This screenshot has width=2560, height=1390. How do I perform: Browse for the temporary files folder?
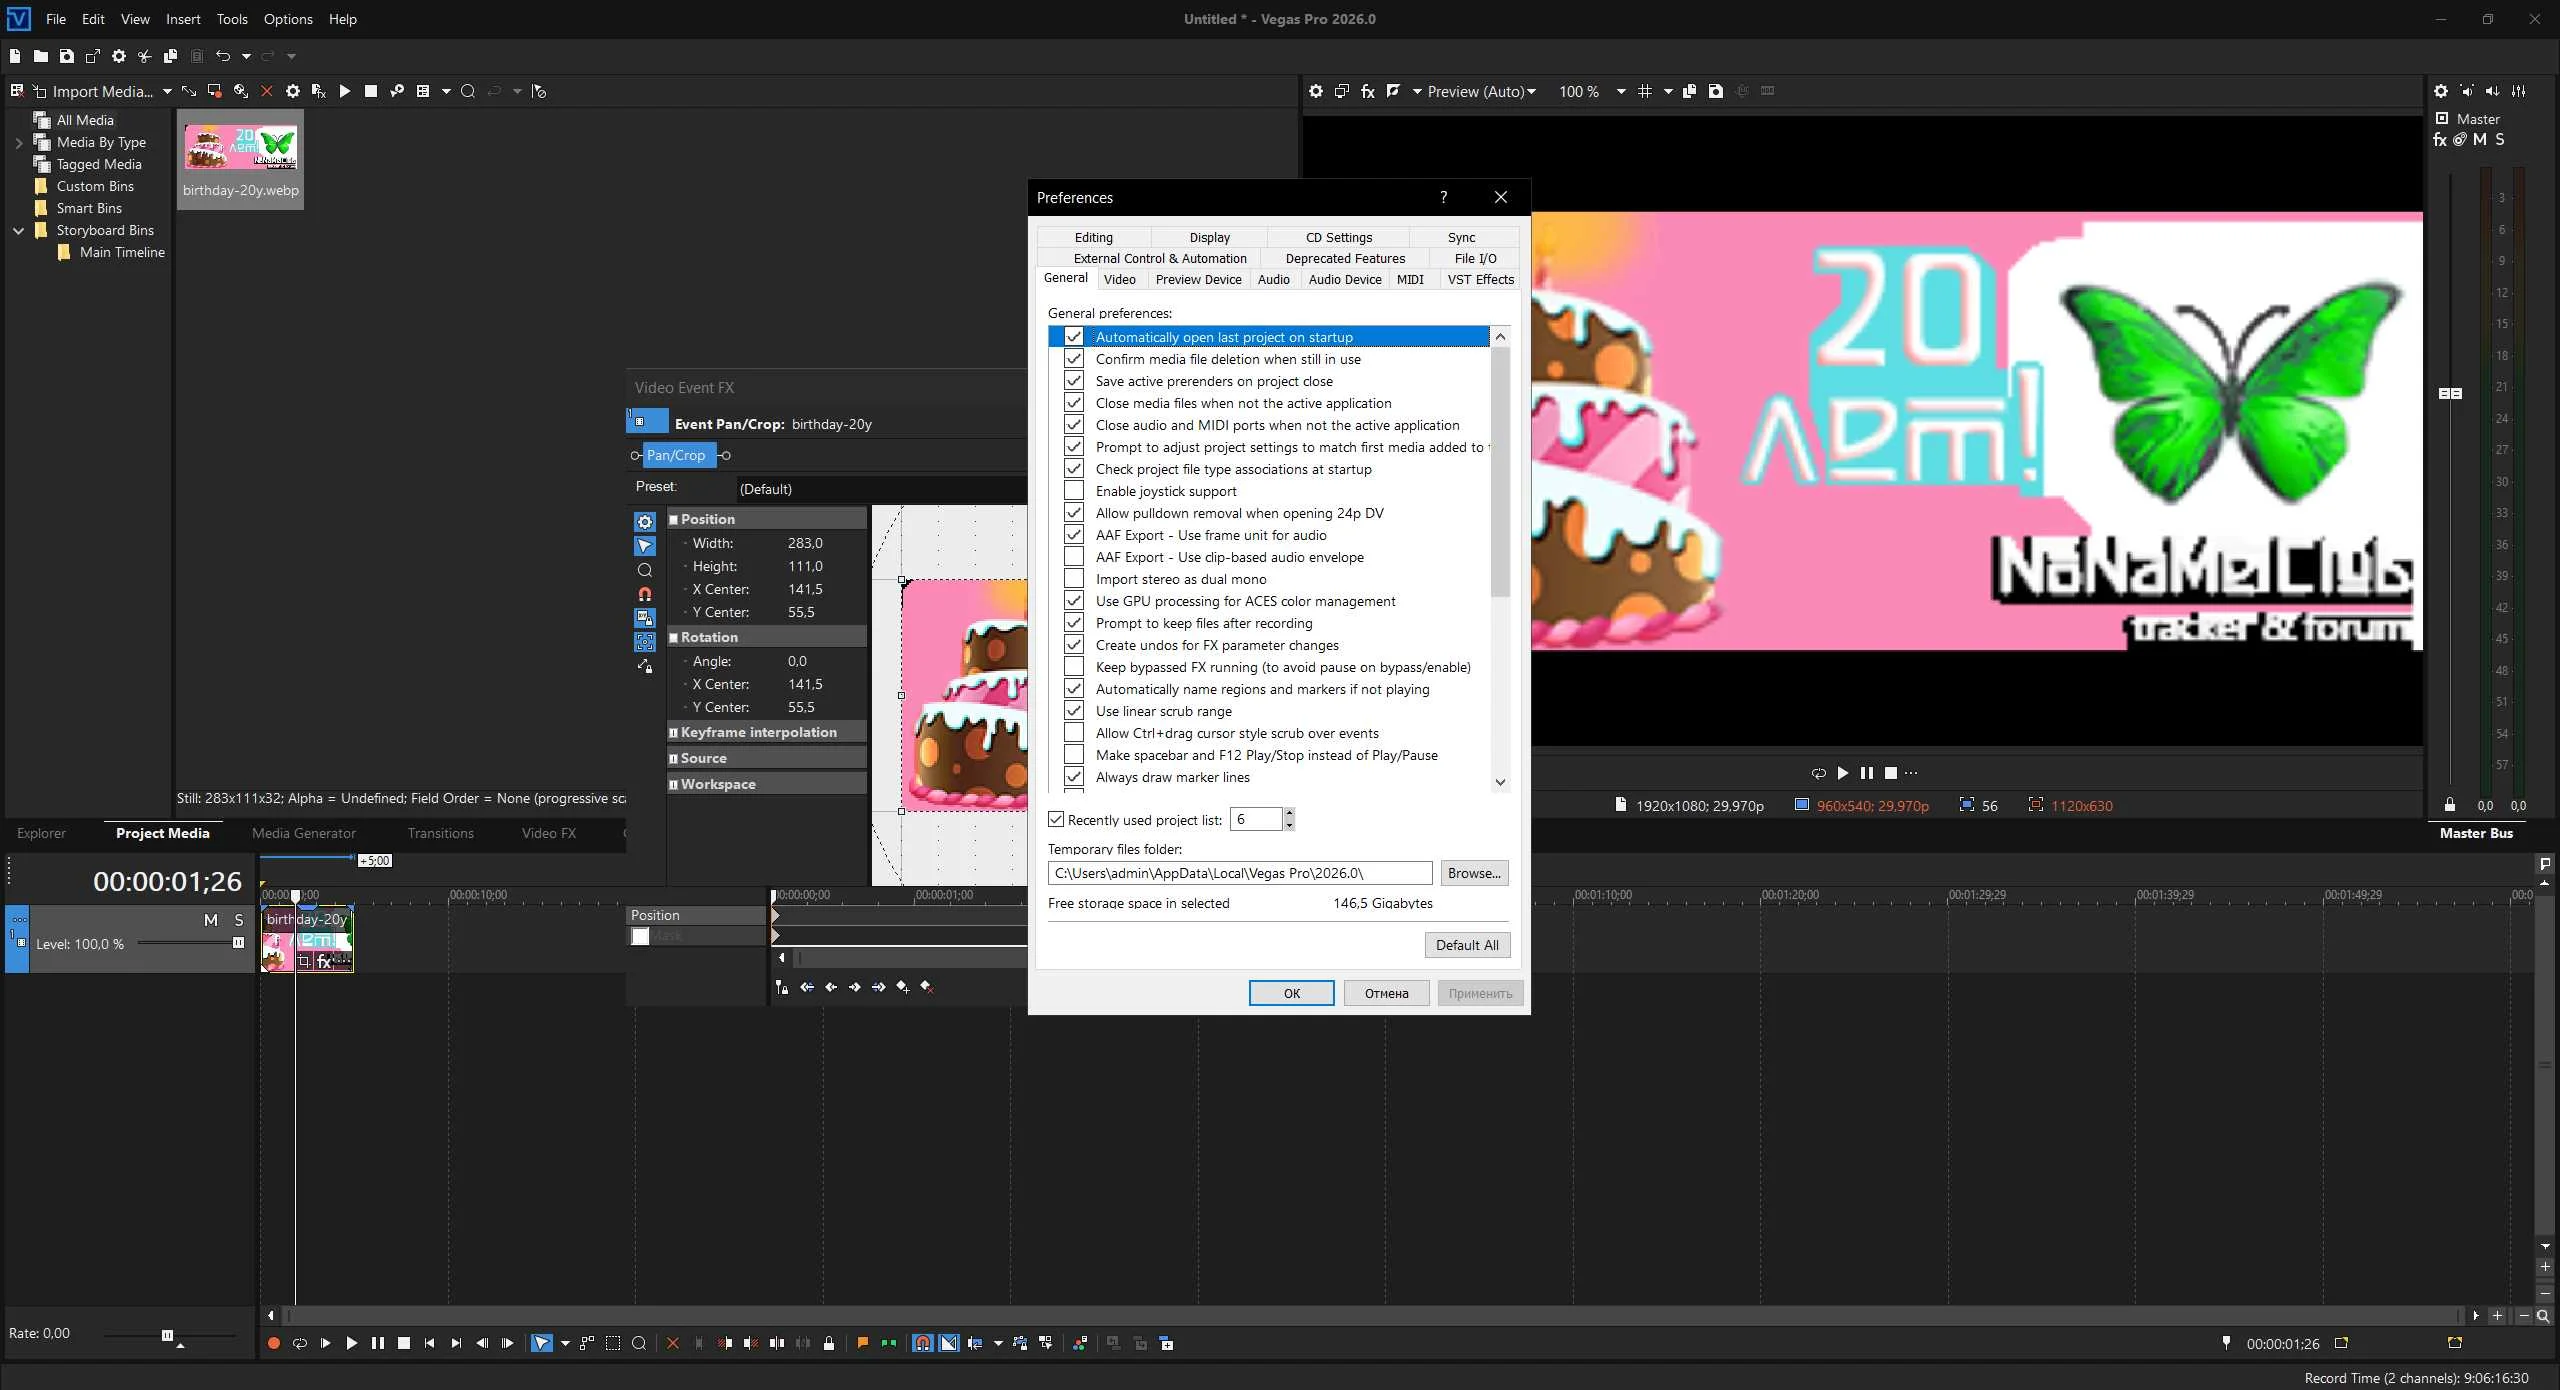coord(1474,873)
